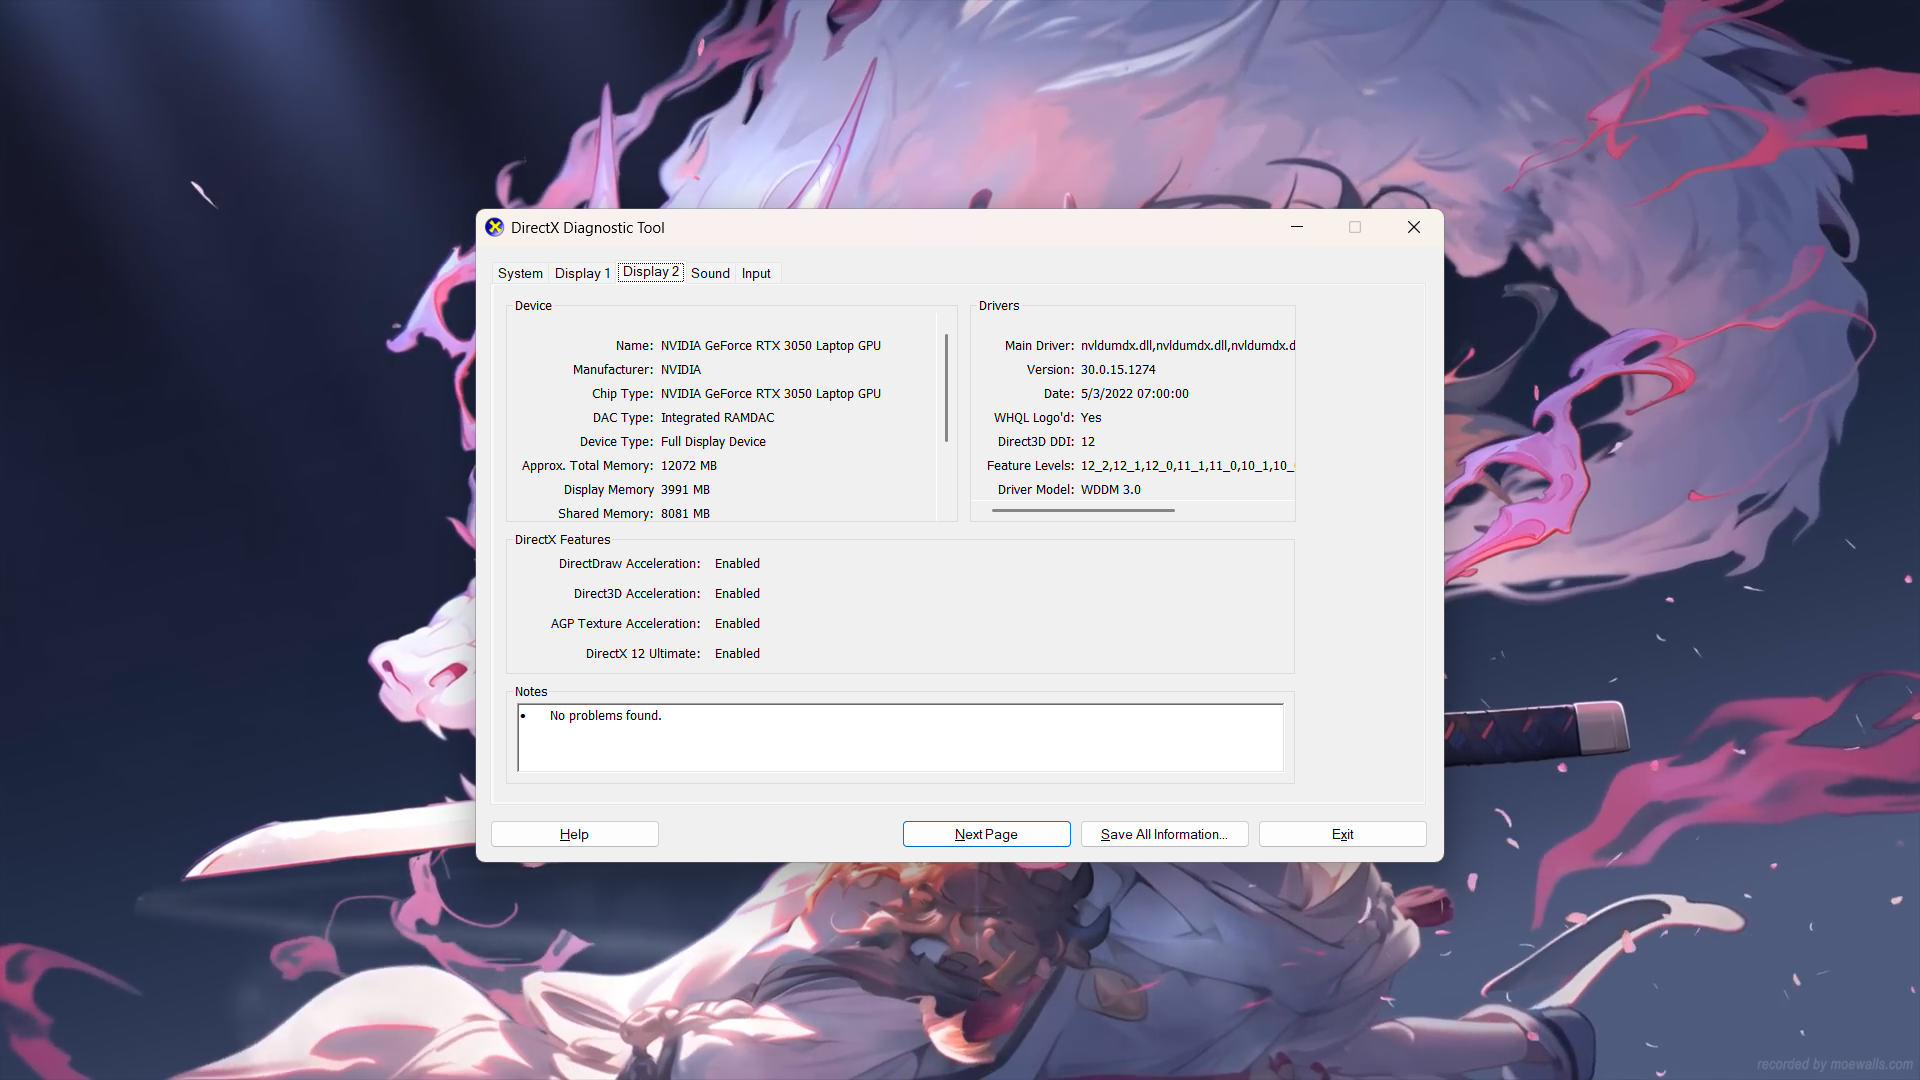Click the Approx. Total Memory label
The image size is (1920, 1080).
587,466
